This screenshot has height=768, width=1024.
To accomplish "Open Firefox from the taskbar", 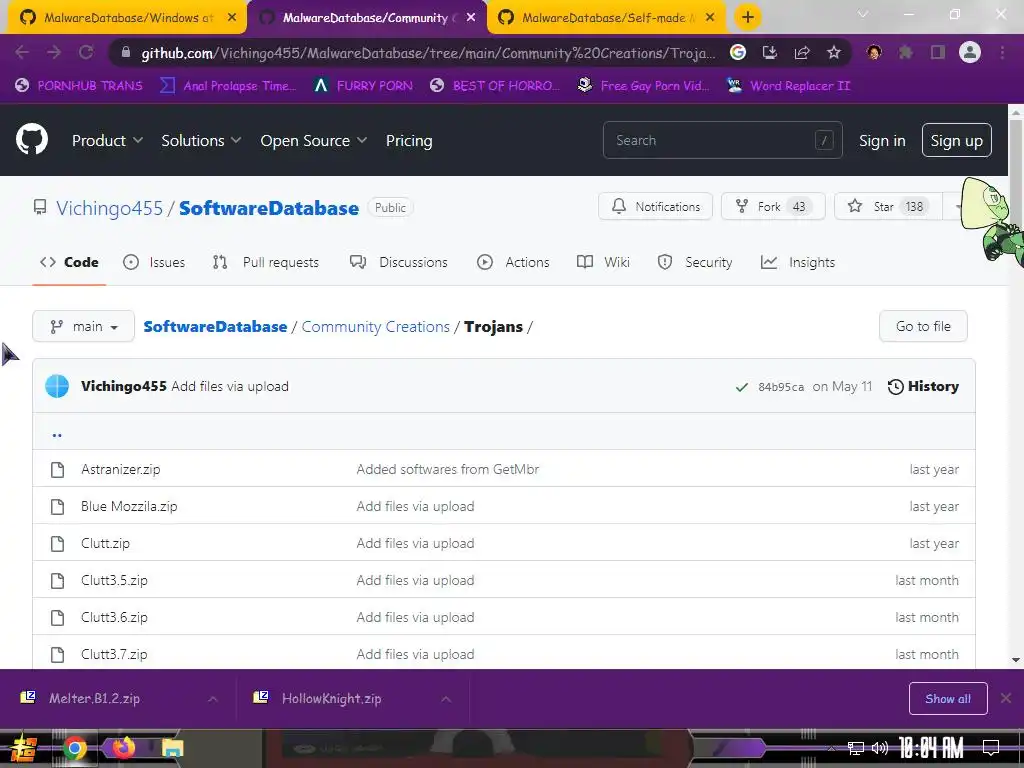I will (x=123, y=748).
